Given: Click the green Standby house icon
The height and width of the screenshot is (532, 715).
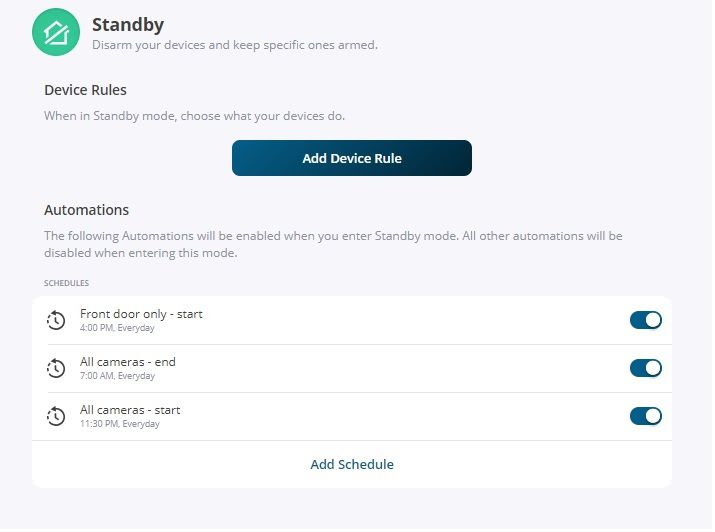Looking at the screenshot, I should click(x=56, y=32).
